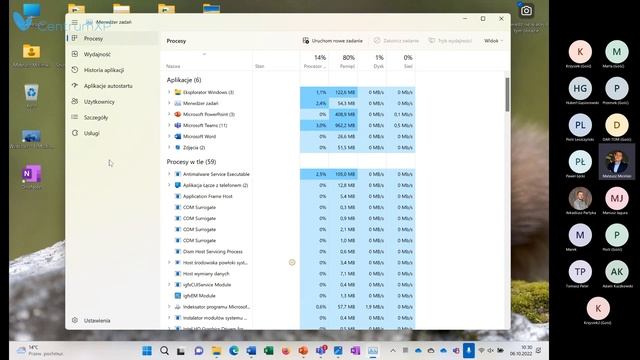Sort processes by Pamięć 80% column
This screenshot has width=640, height=360.
(x=343, y=61)
